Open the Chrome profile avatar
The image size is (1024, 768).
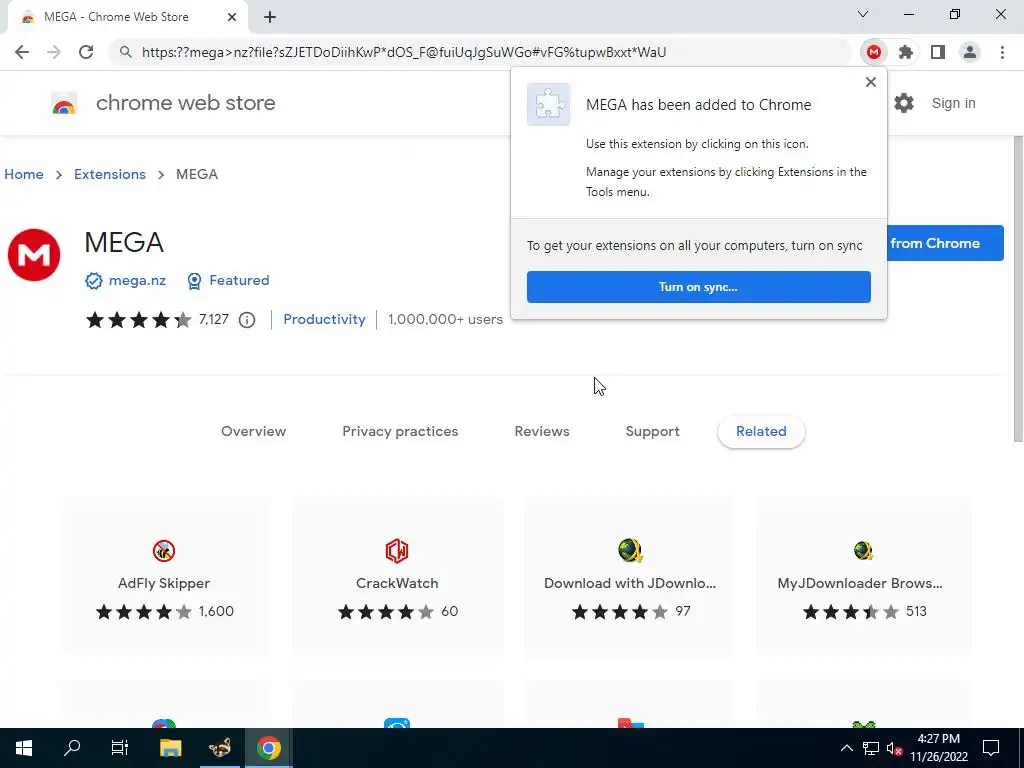[x=970, y=52]
